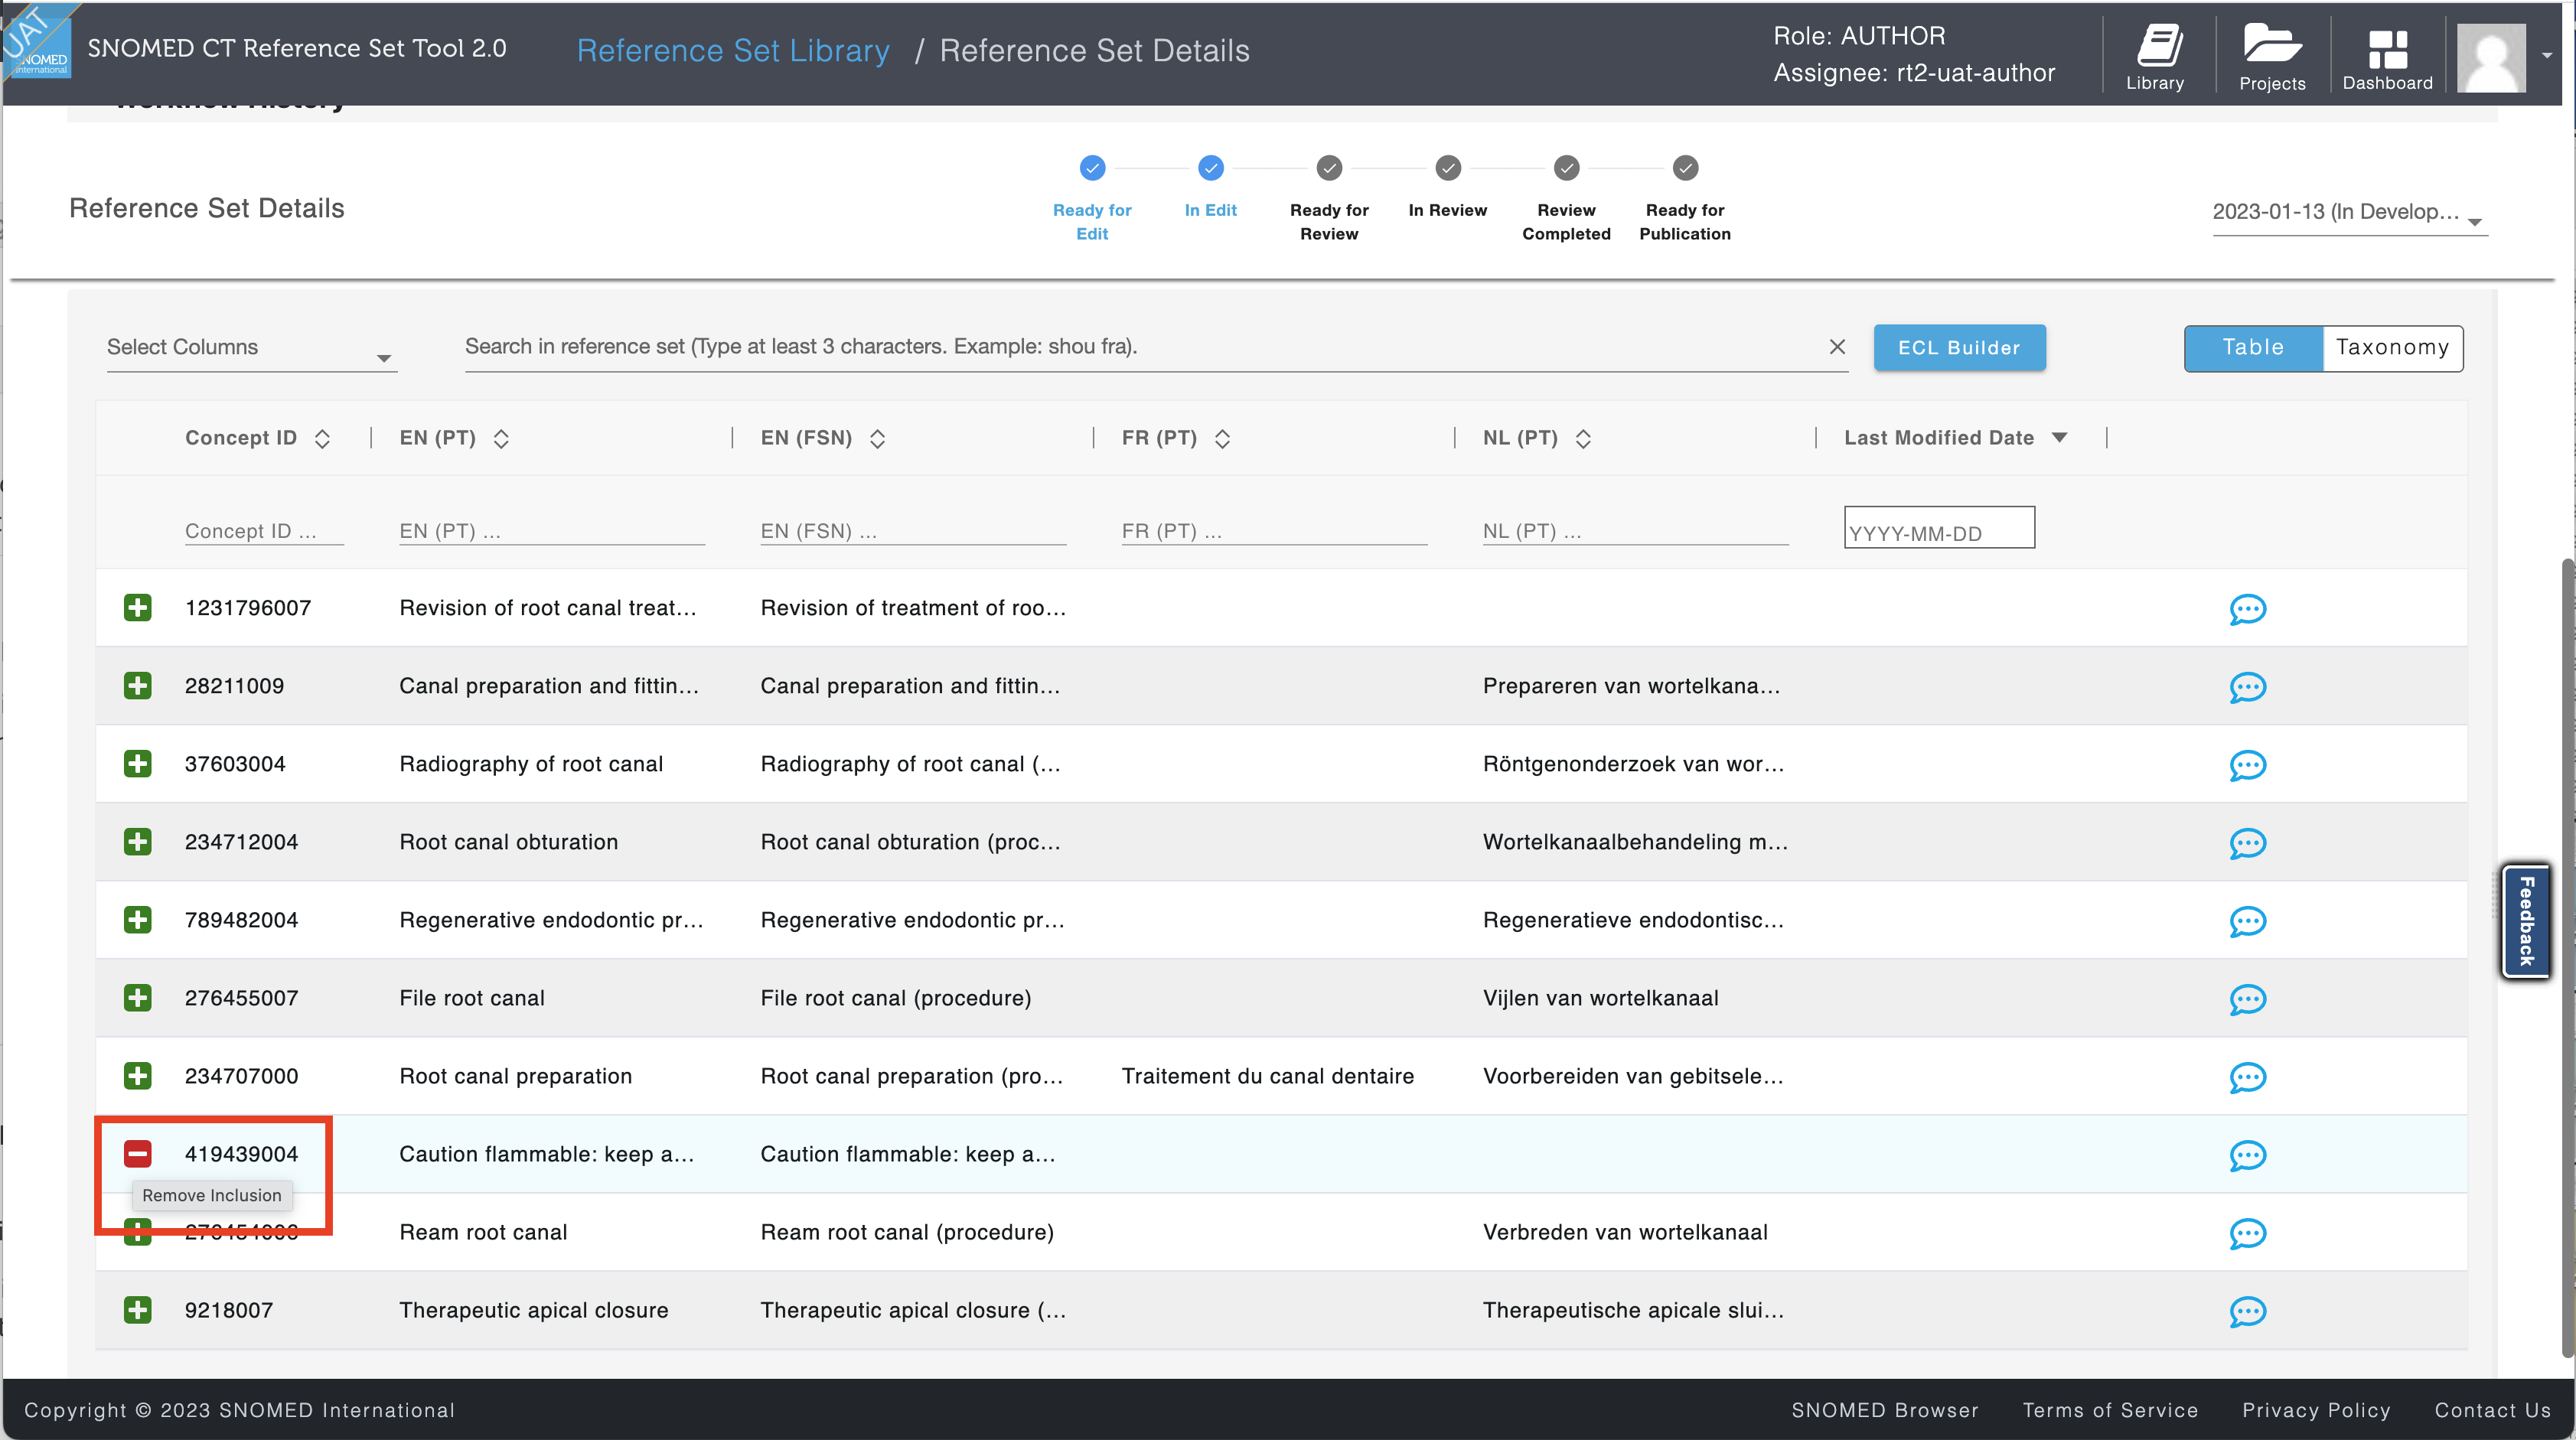Click the YYYY-MM-DD date filter field
This screenshot has height=1440, width=2576.
pyautogui.click(x=1939, y=528)
